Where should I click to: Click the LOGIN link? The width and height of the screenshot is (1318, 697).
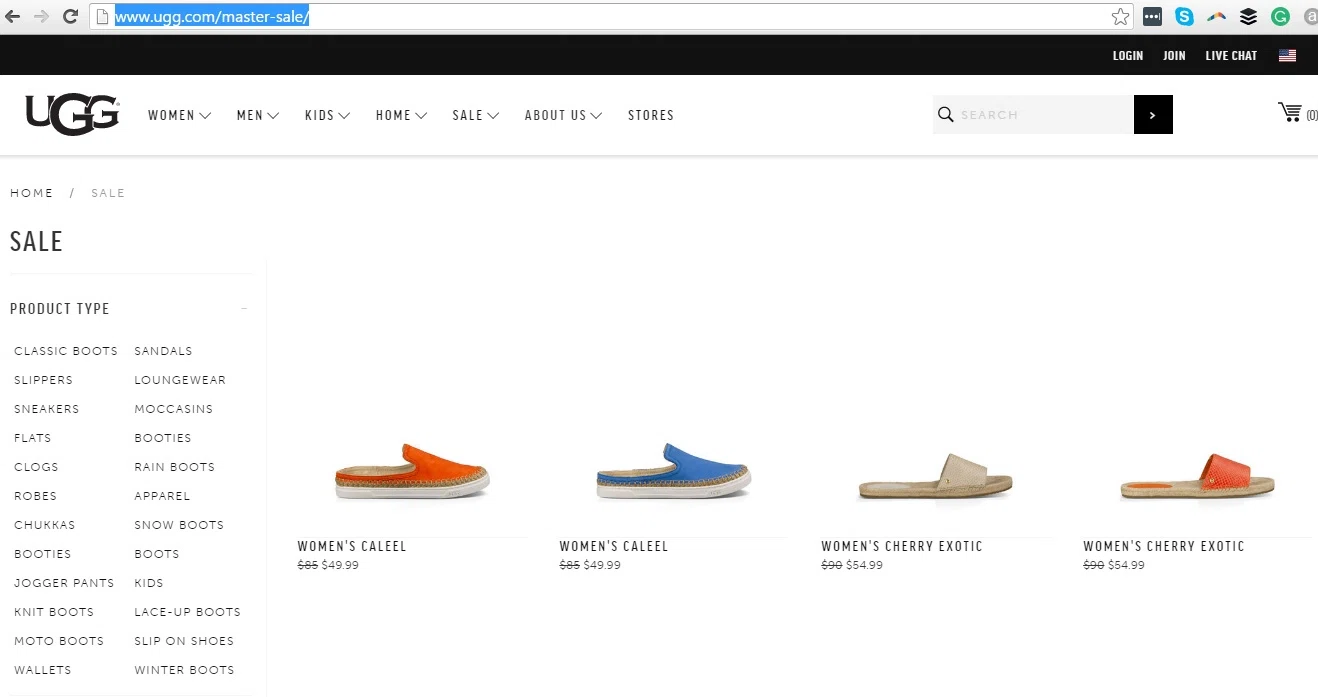click(x=1128, y=56)
